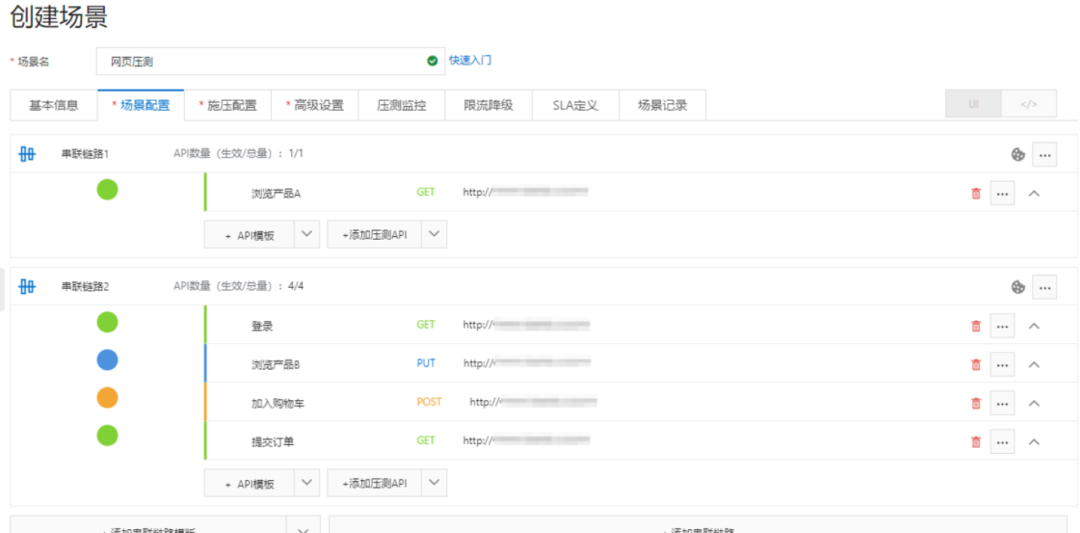Click the 快速入门 link
Viewport: 1080px width, 533px height.
pyautogui.click(x=470, y=61)
